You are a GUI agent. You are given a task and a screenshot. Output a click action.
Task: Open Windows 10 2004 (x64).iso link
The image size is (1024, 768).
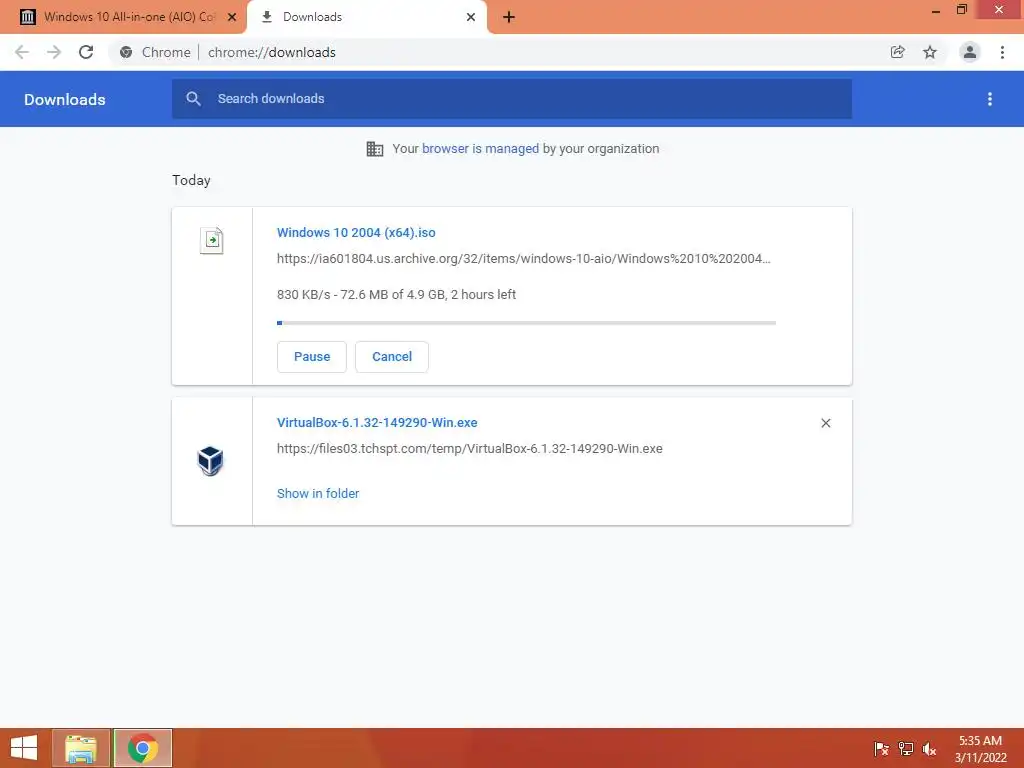[x=356, y=232]
